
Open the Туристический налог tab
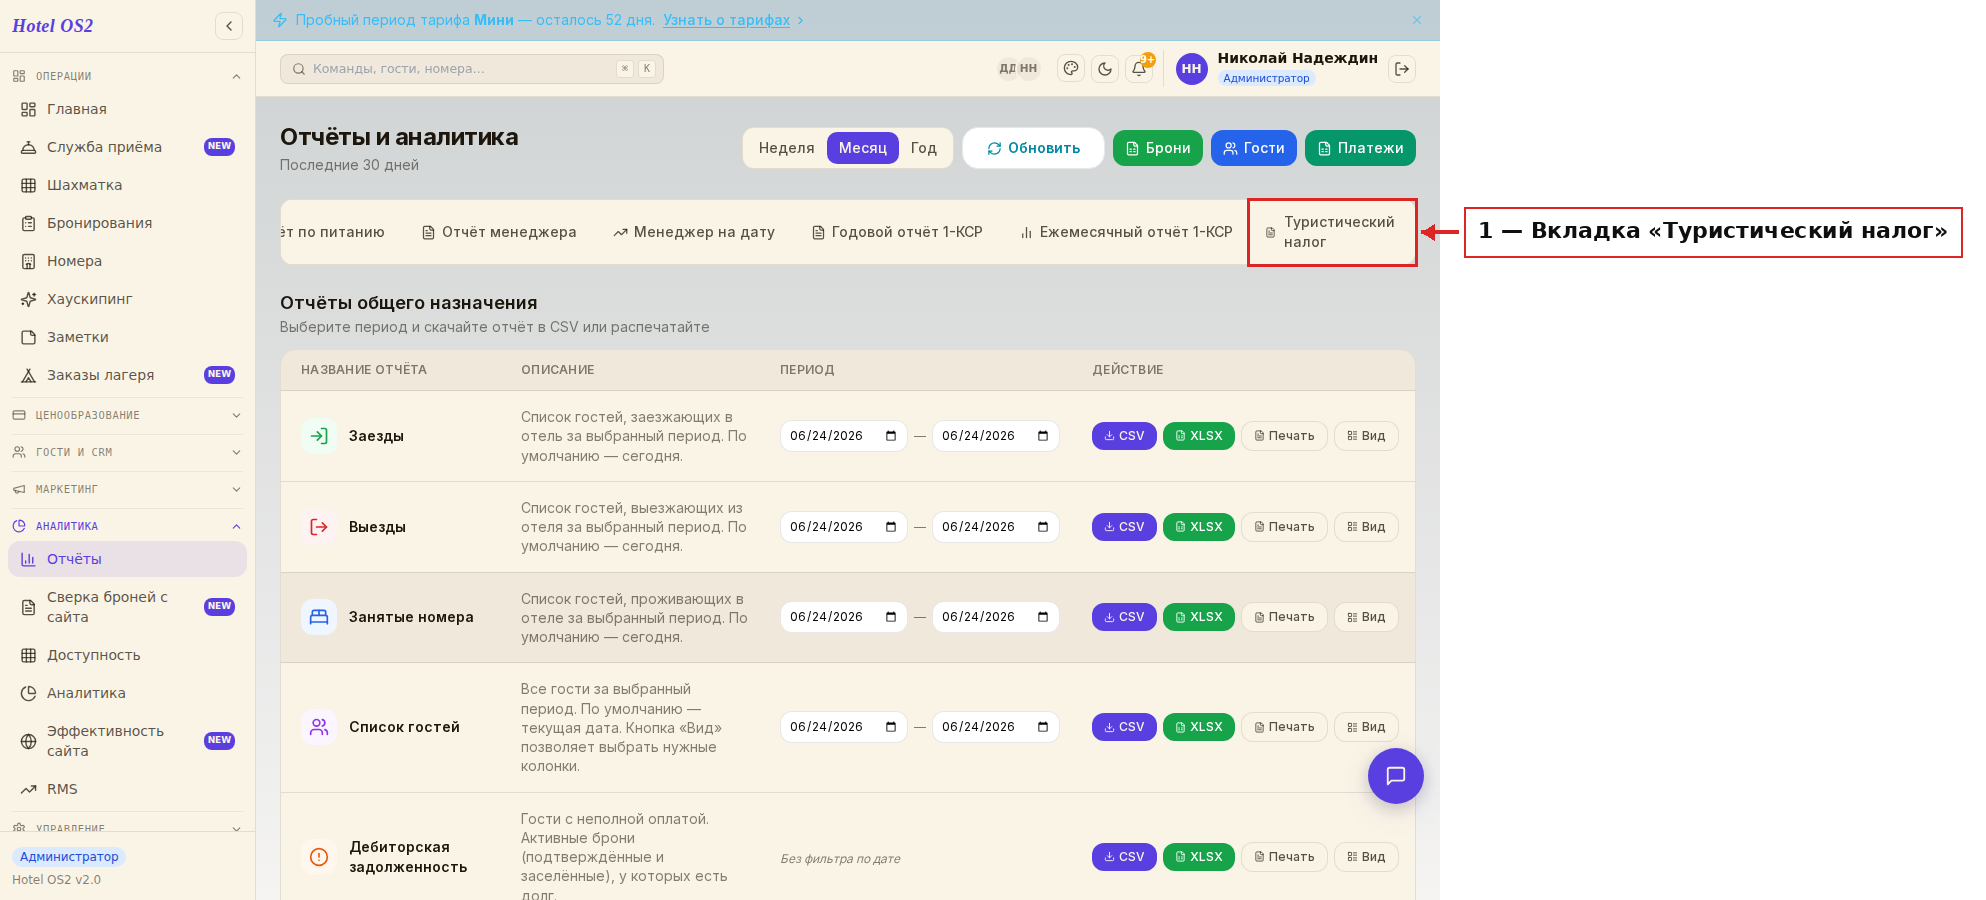[1331, 232]
